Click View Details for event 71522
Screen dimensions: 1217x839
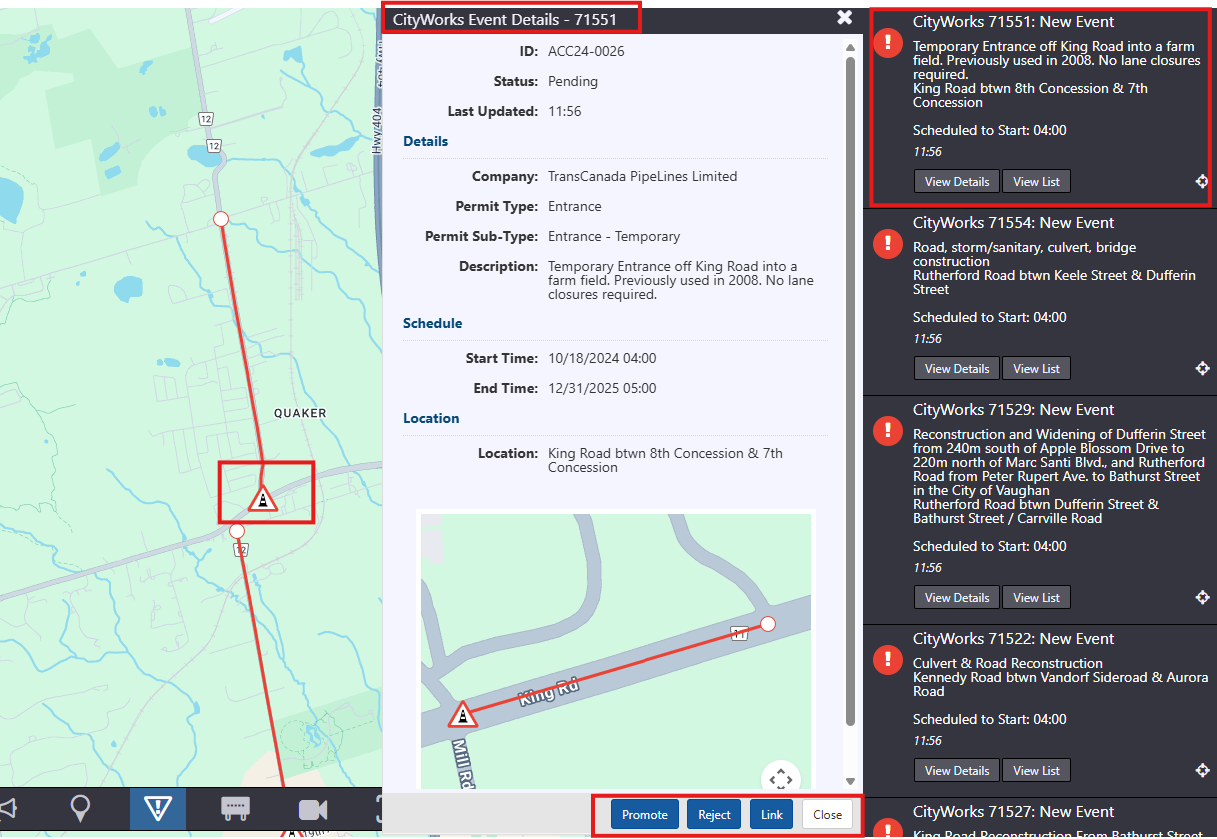pyautogui.click(x=956, y=770)
